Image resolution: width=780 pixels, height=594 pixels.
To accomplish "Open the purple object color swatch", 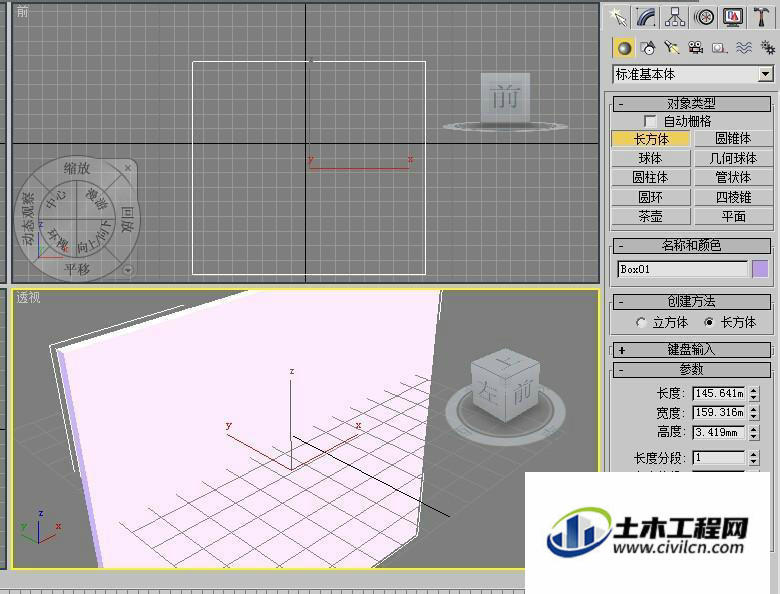I will point(760,269).
